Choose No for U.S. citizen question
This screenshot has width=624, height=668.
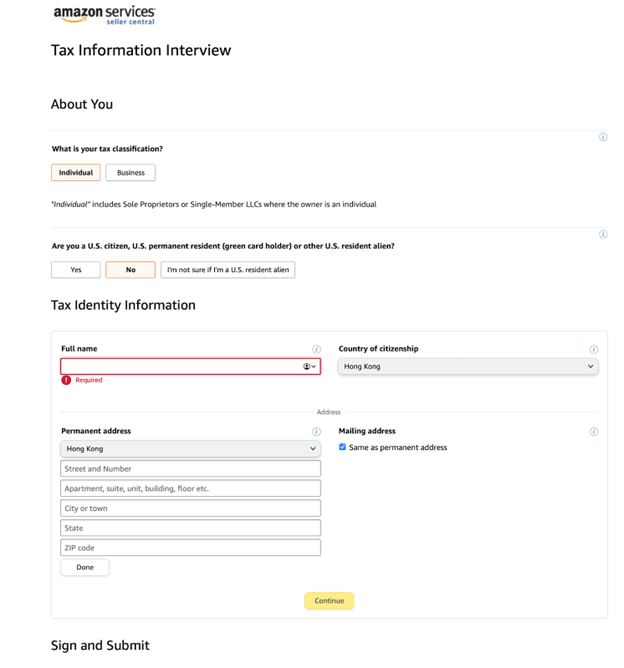click(x=130, y=270)
